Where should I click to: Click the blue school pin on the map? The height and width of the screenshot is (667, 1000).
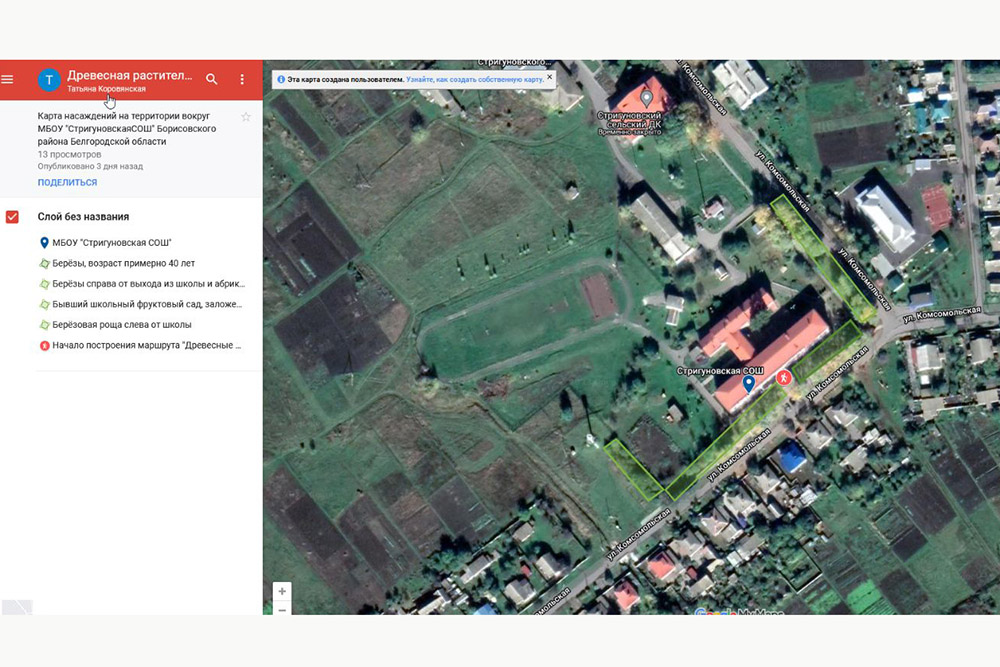pyautogui.click(x=748, y=383)
